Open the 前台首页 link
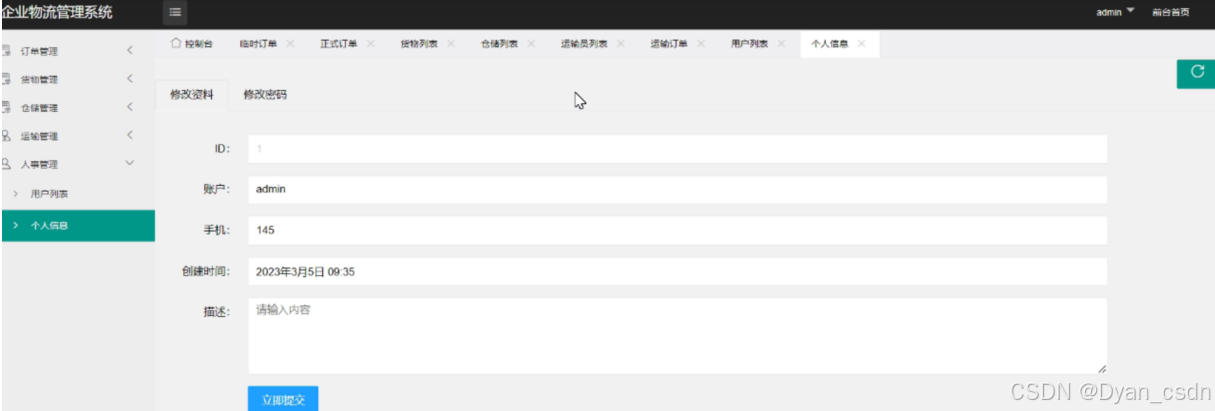Viewport: 1215px width, 411px height. click(x=1170, y=12)
